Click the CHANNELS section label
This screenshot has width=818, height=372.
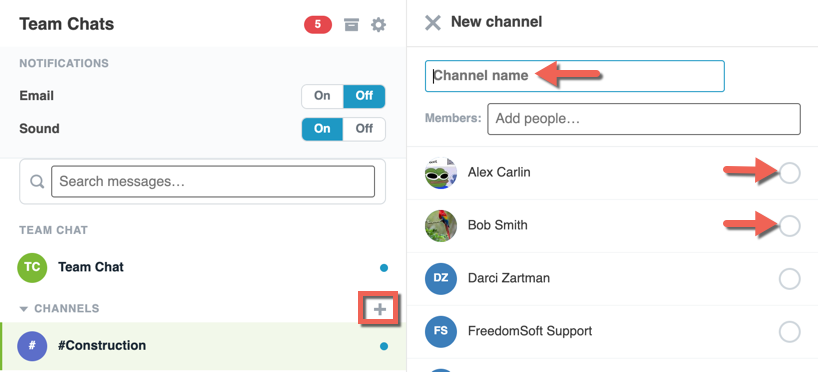click(66, 309)
